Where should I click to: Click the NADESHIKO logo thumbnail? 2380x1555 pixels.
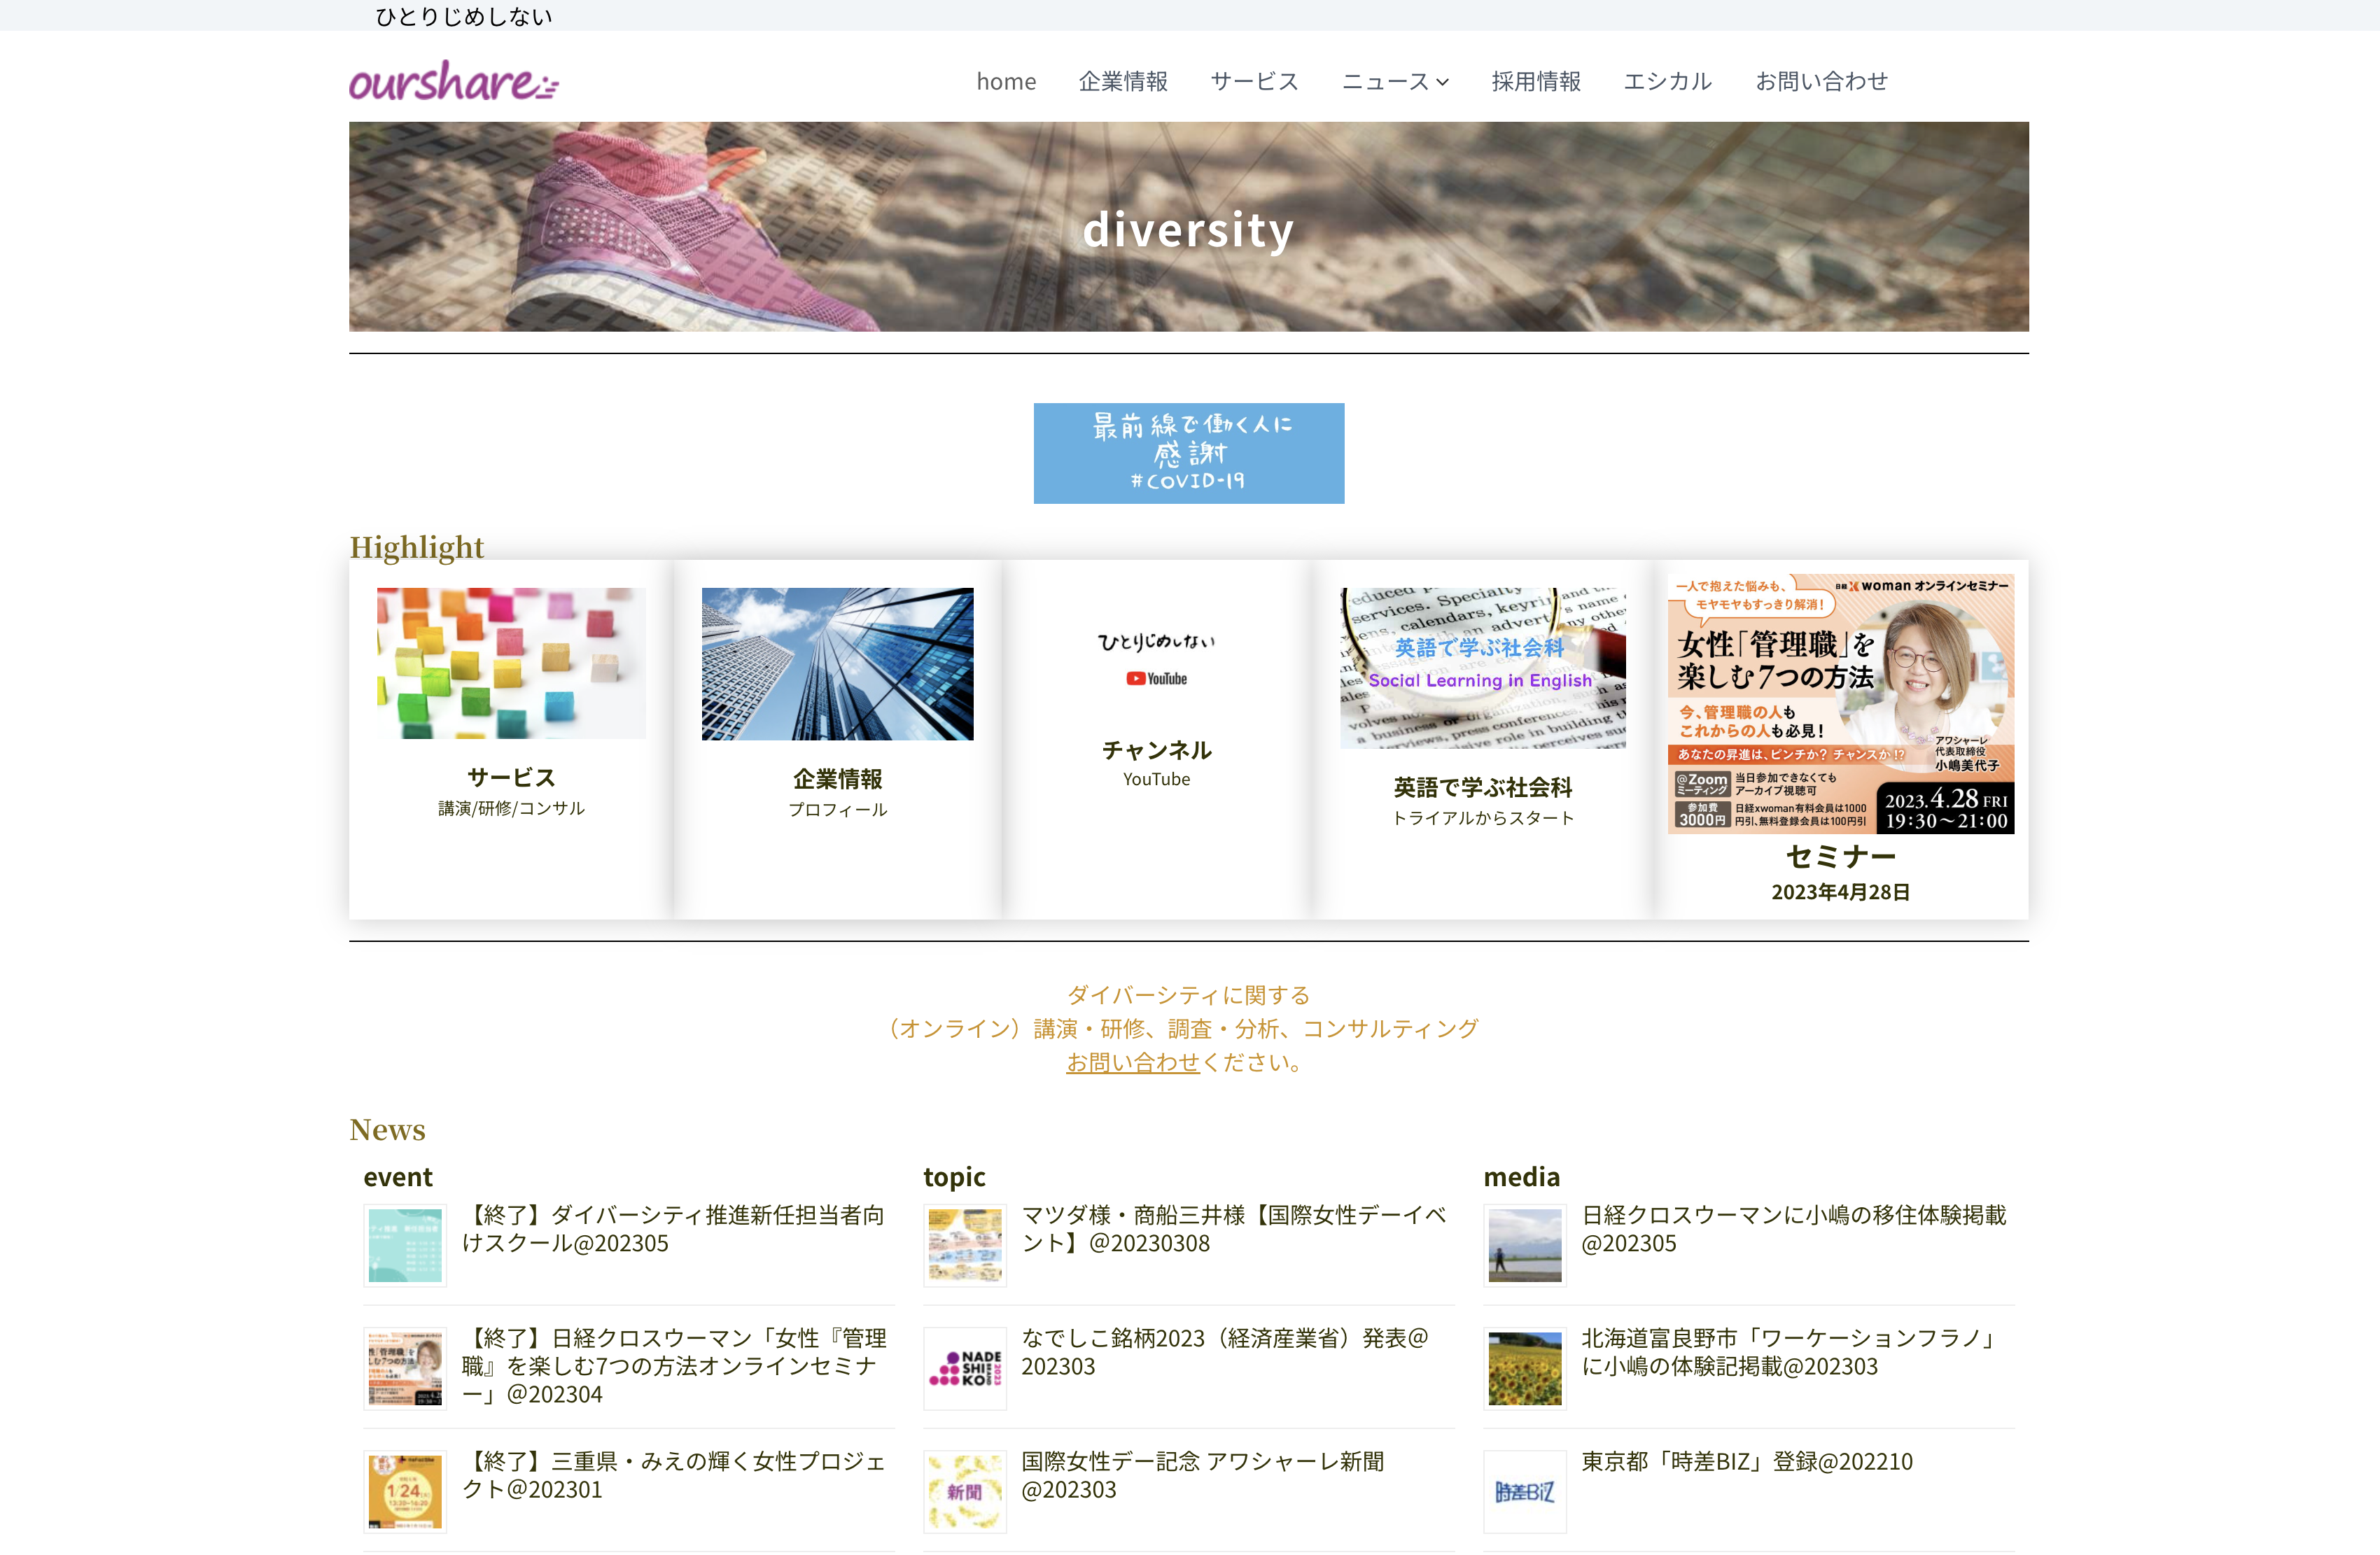pos(965,1368)
